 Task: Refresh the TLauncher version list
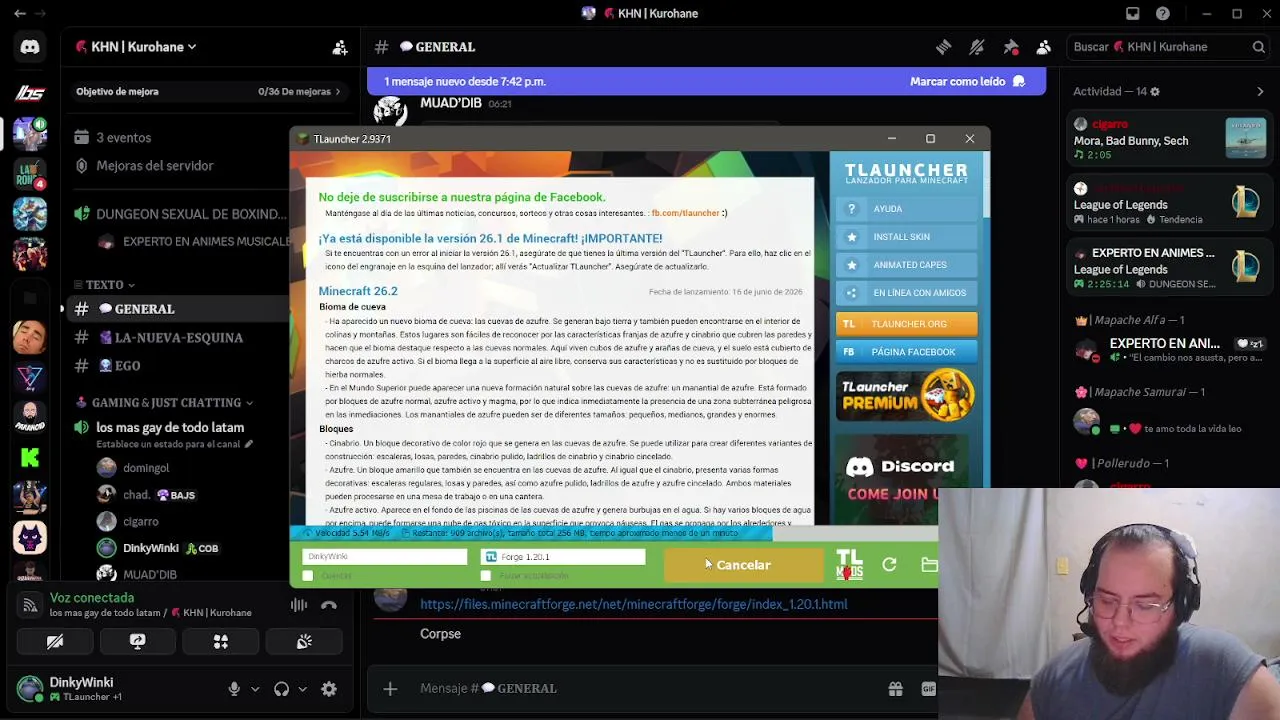[x=889, y=565]
